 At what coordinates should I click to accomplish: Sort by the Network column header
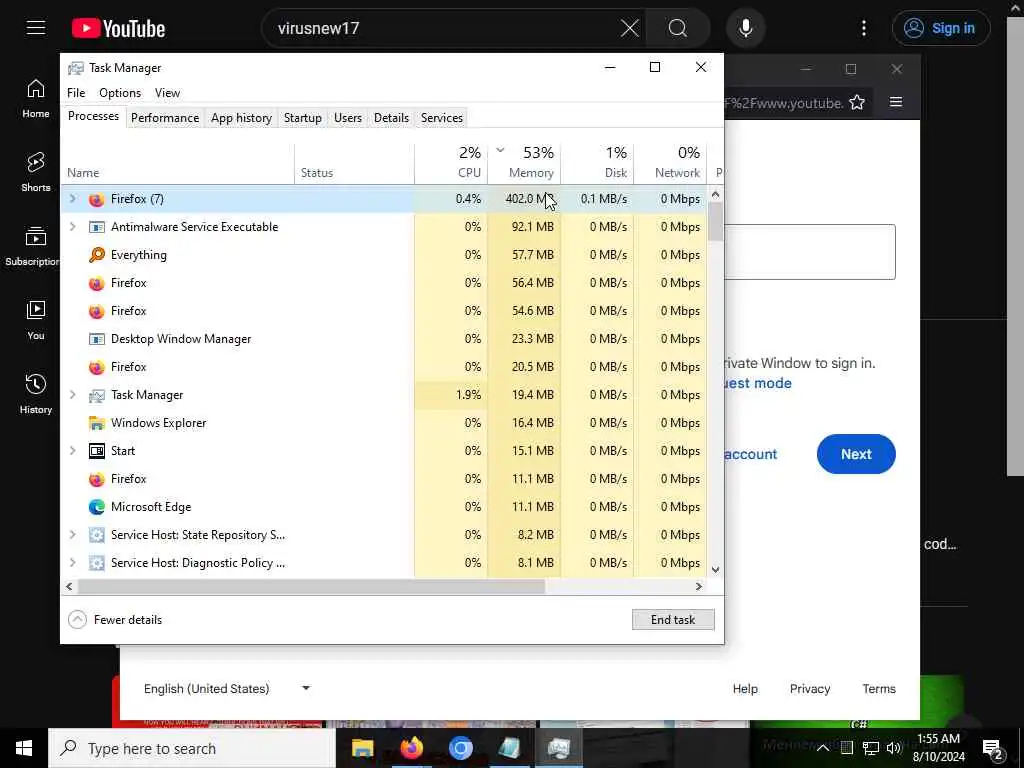(671, 163)
